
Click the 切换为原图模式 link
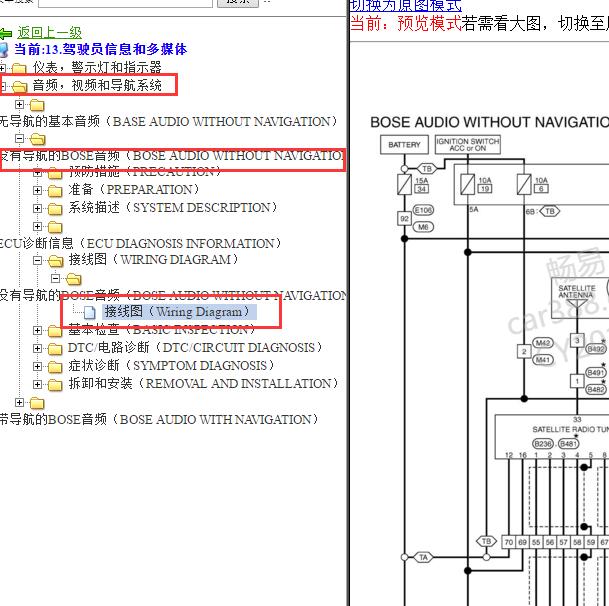pyautogui.click(x=405, y=5)
